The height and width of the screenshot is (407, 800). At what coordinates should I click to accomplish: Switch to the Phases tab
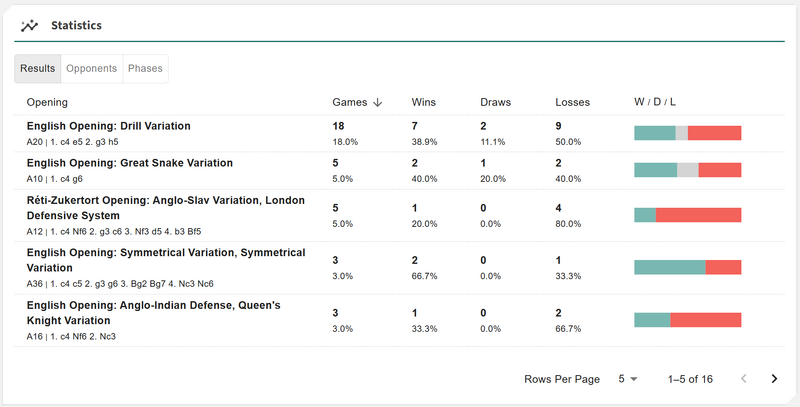[144, 69]
